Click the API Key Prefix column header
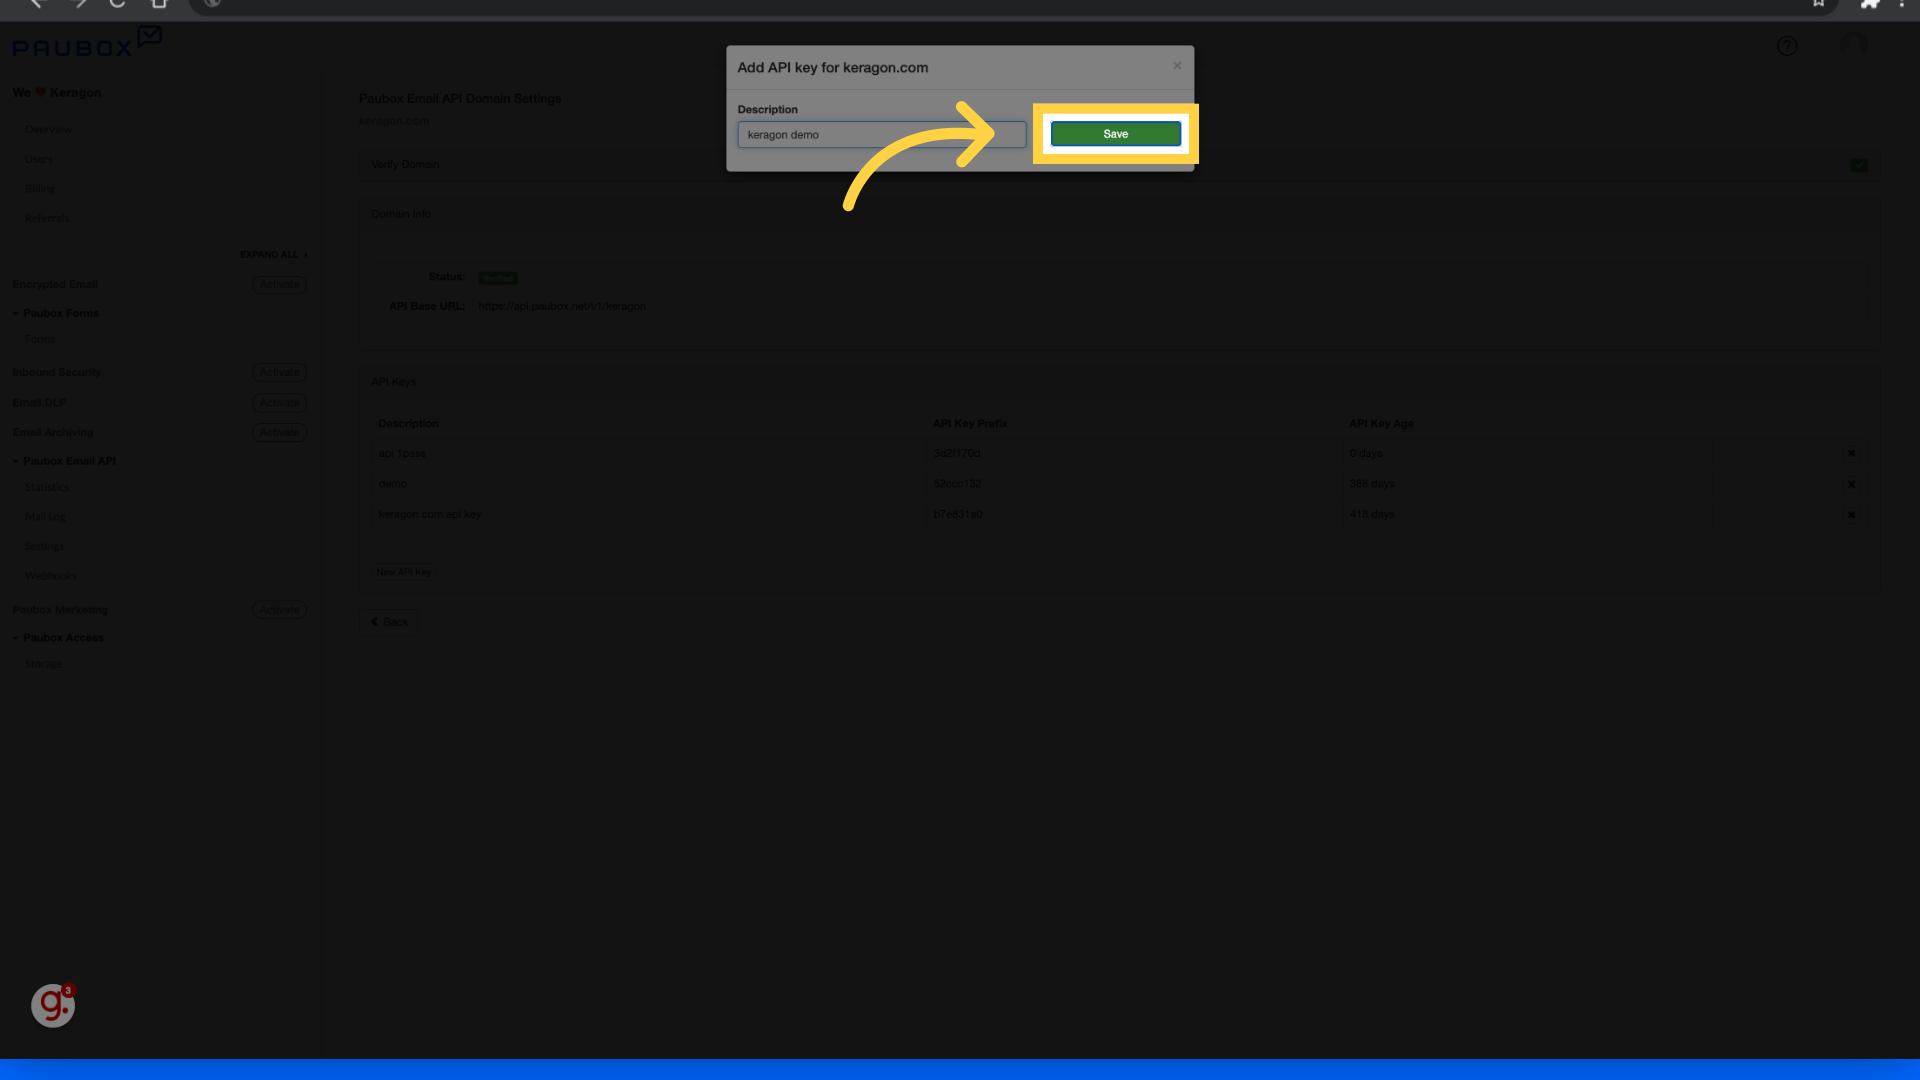The height and width of the screenshot is (1080, 1920). pyautogui.click(x=970, y=424)
